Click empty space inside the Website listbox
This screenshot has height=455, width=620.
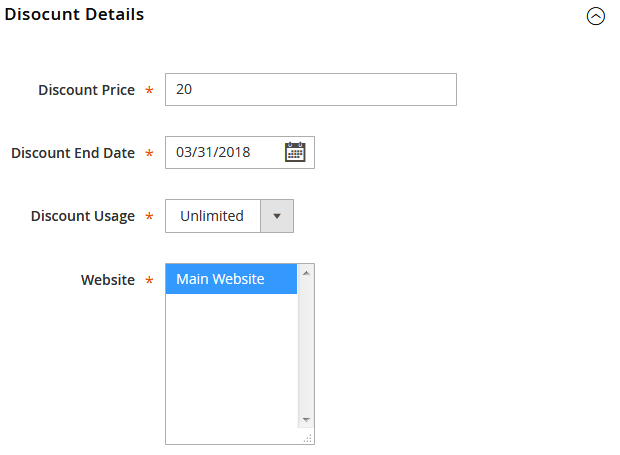tap(231, 370)
